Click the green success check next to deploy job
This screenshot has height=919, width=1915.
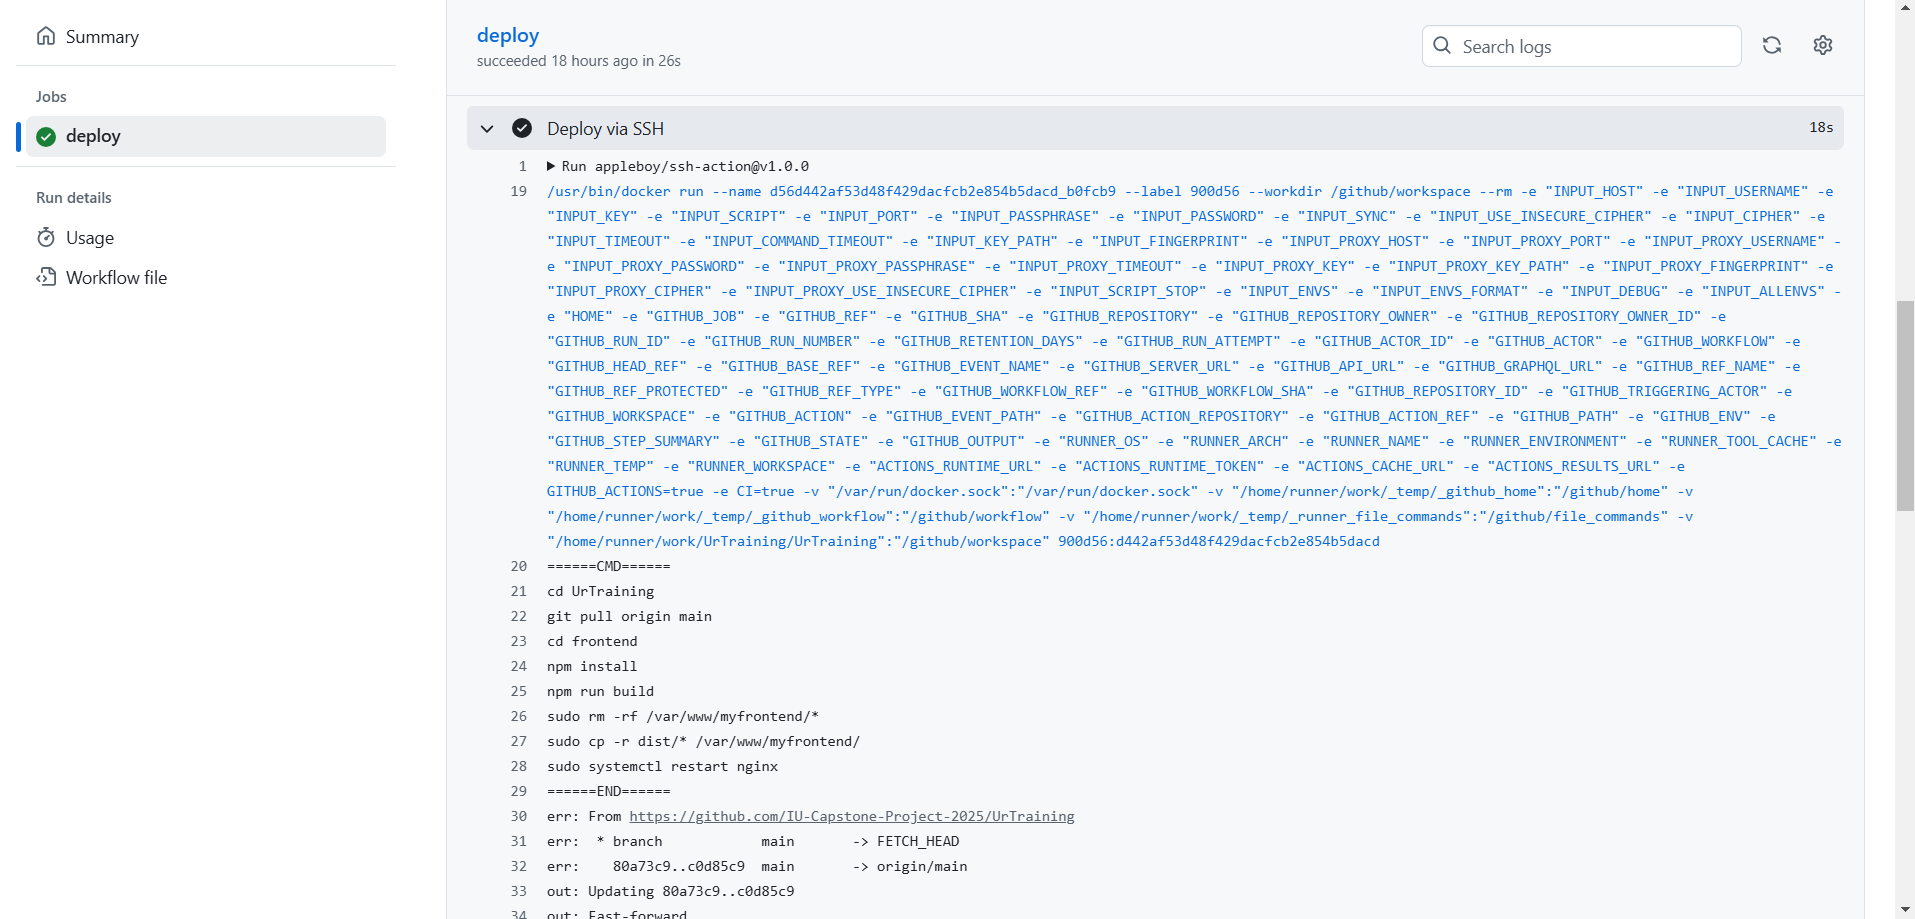coord(46,137)
